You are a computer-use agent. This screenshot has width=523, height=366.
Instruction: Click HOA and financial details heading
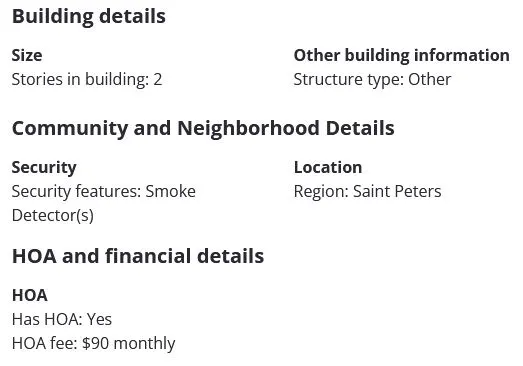point(138,257)
